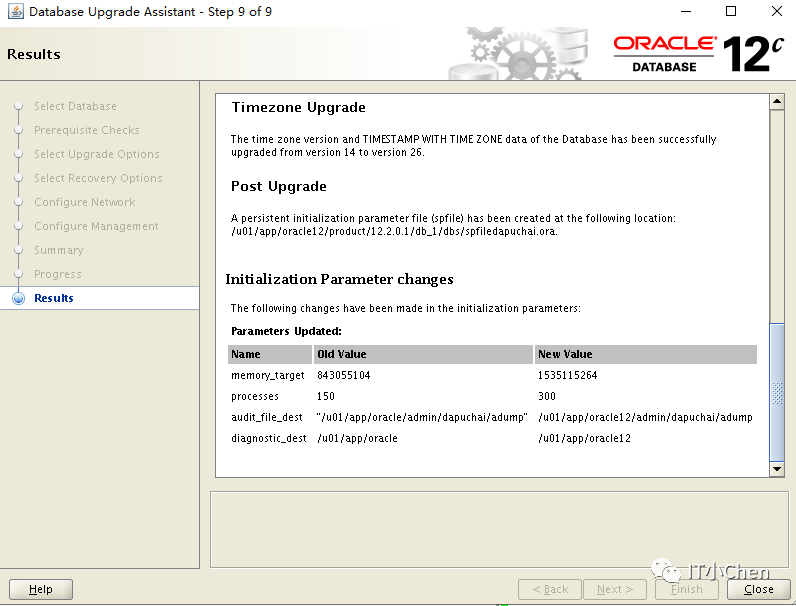Minimize the Database Upgrade Assistant window
796x606 pixels.
[686, 11]
